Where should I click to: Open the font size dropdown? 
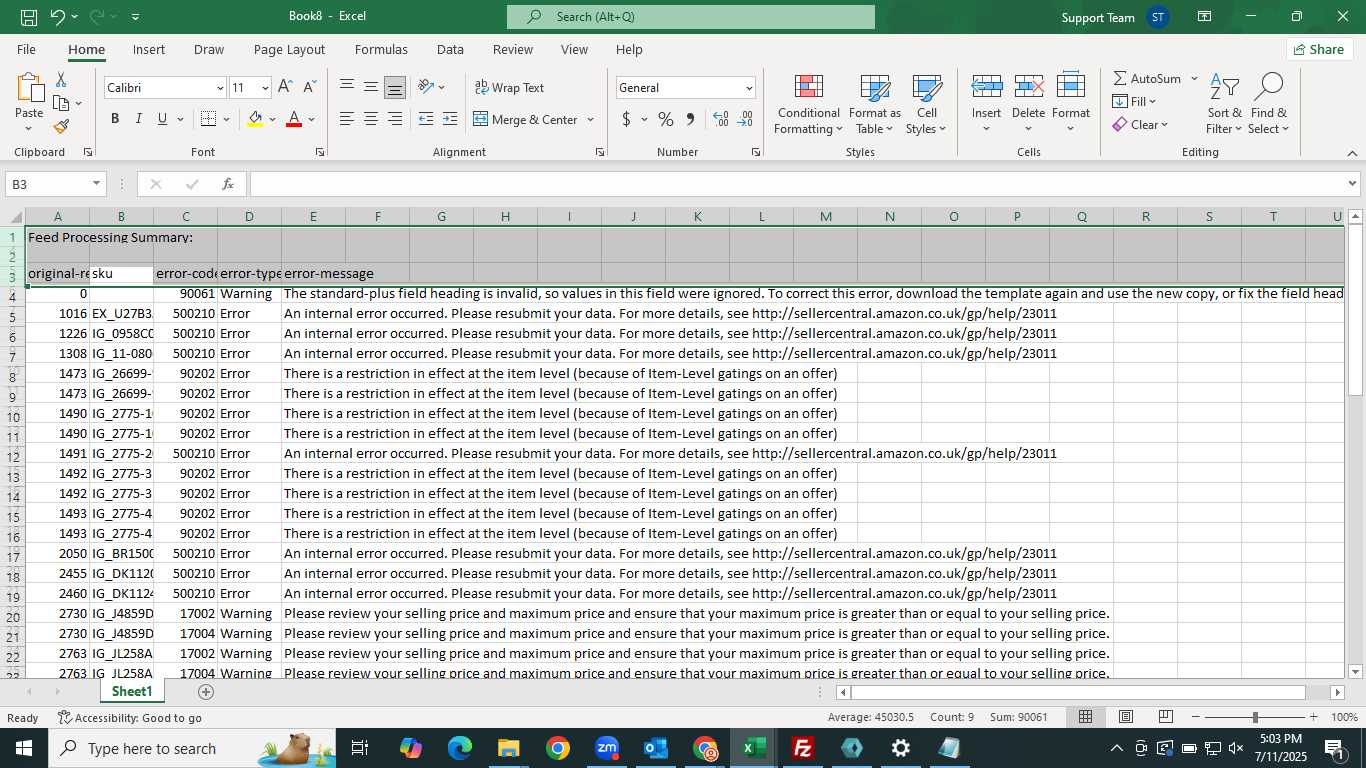(264, 88)
